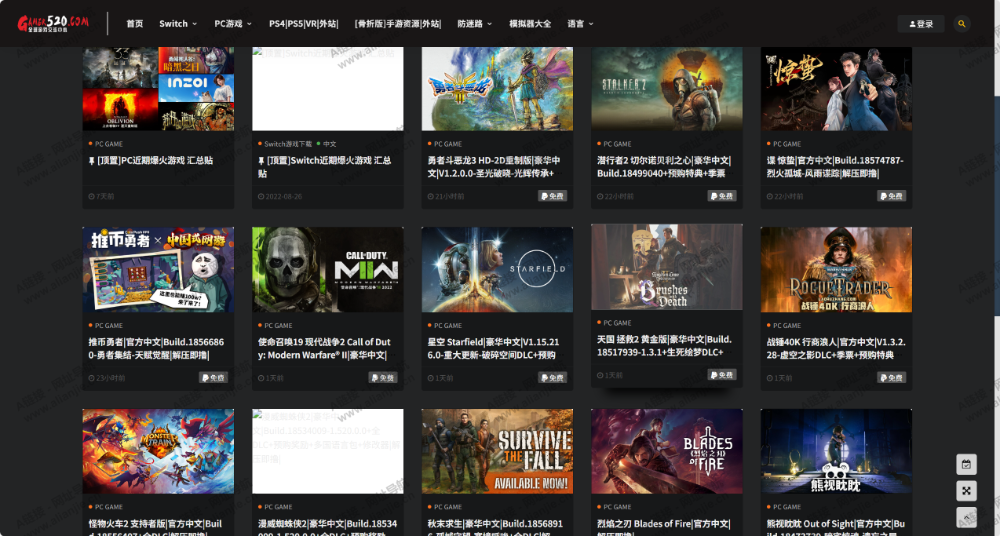Click PC GAME tag above 推币勇者

[108, 325]
